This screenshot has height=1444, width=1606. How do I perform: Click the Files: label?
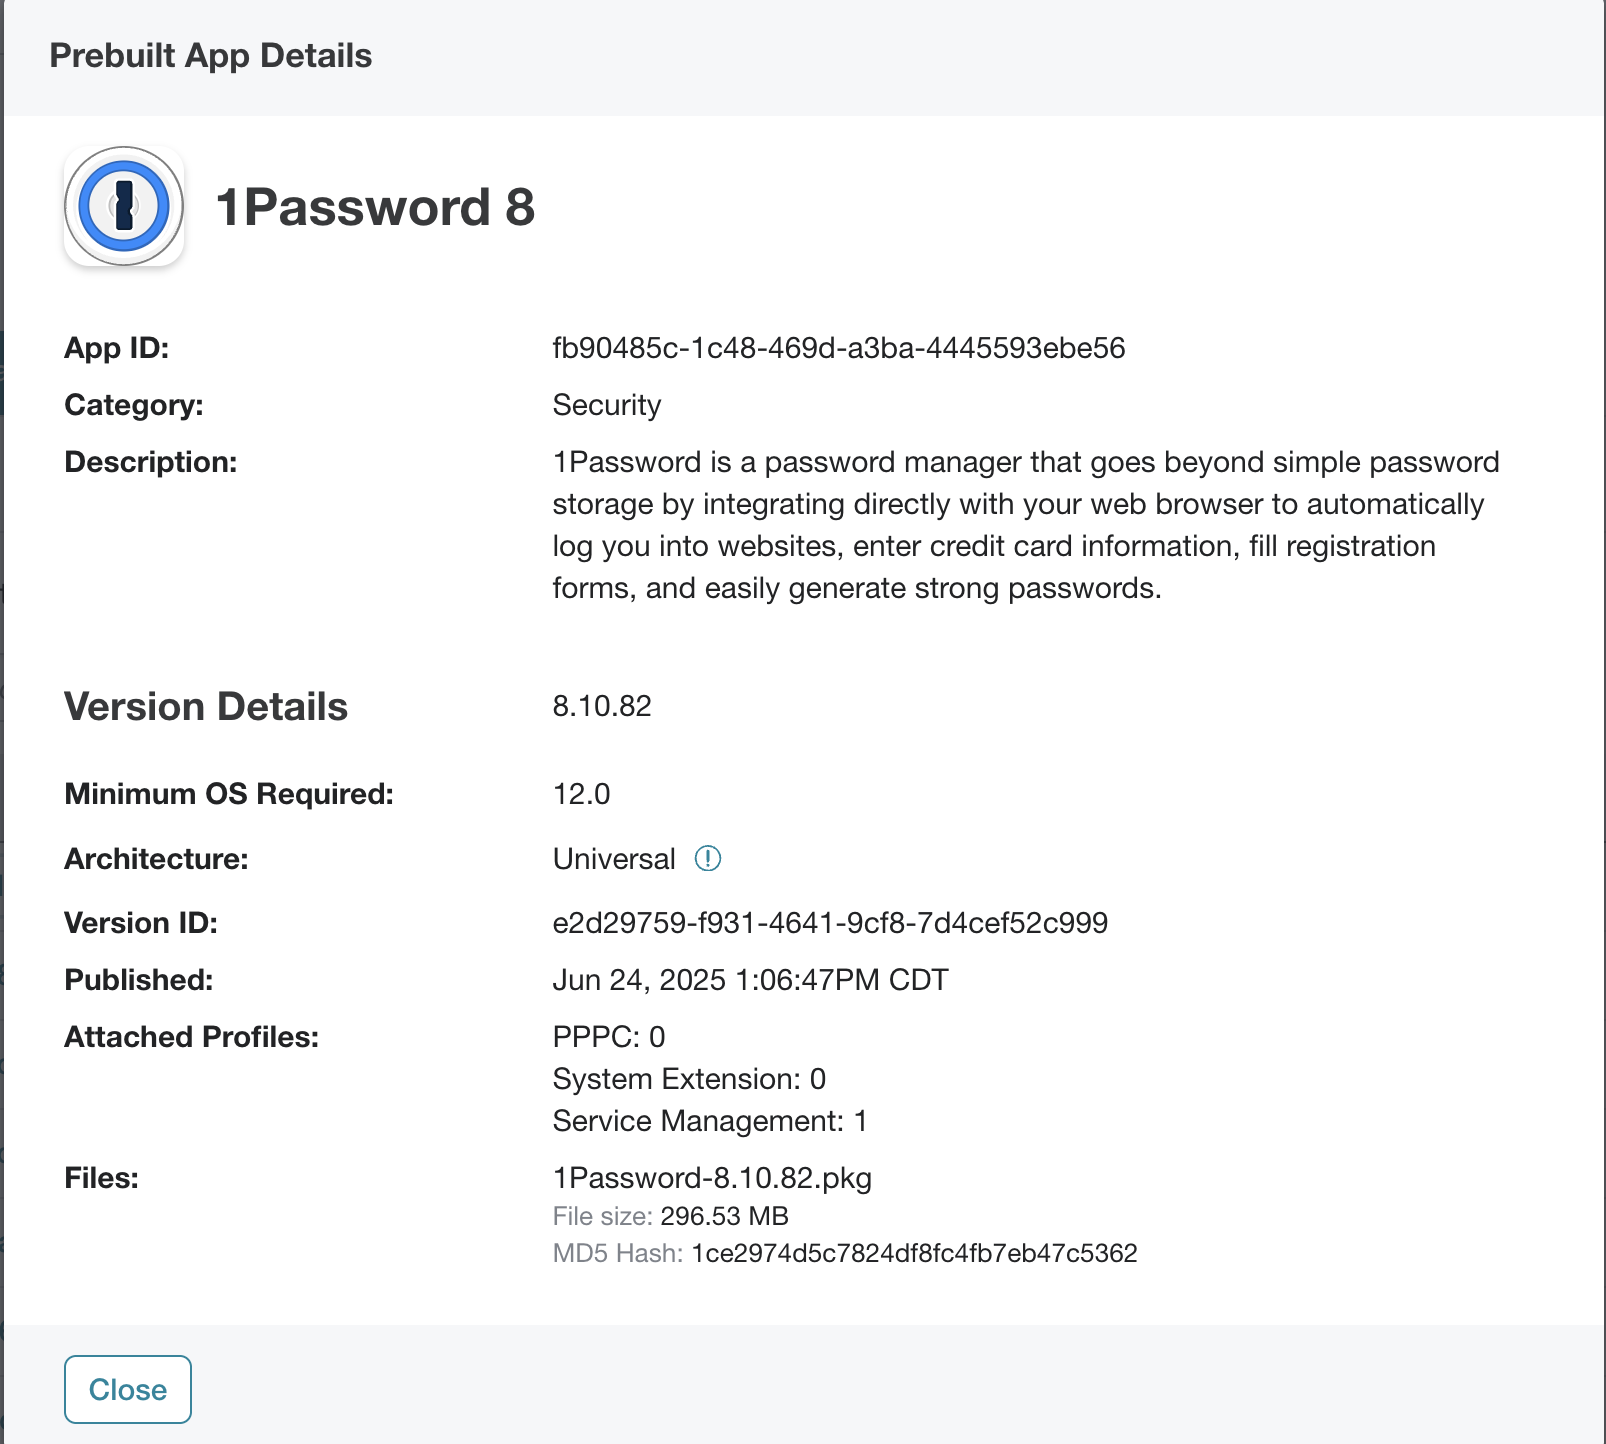[x=102, y=1178]
